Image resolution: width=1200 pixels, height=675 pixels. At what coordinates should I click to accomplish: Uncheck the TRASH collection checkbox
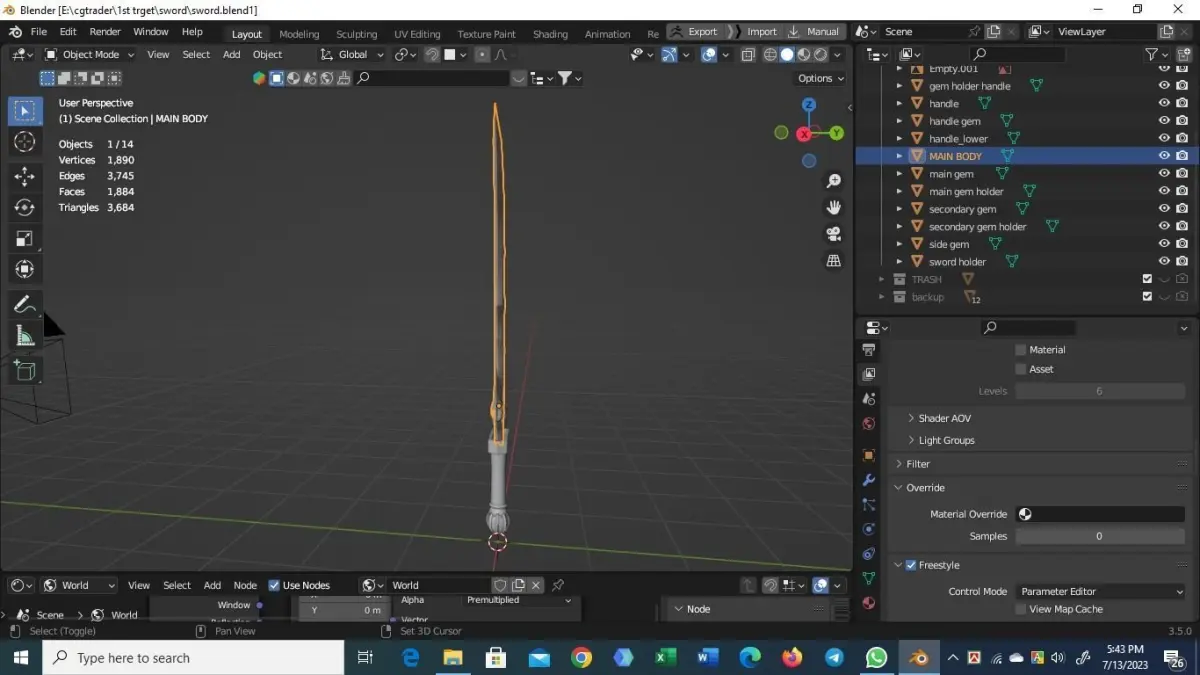point(1147,279)
